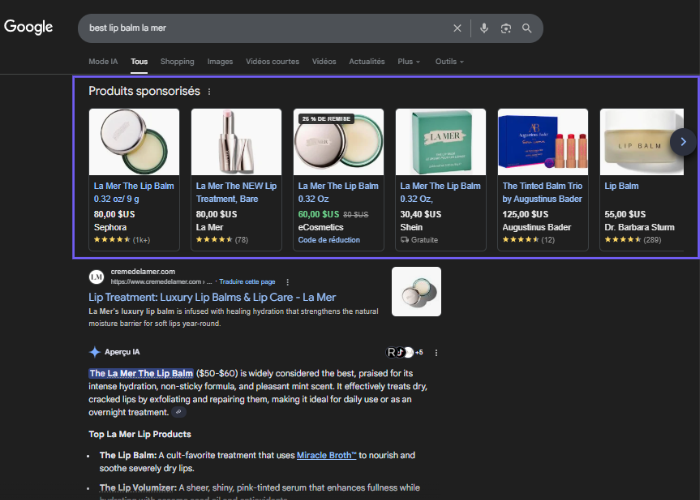Screen dimensions: 700x500
Task: Open the three-dot menu for the cremedelamer.com result
Action: pyautogui.click(x=288, y=282)
